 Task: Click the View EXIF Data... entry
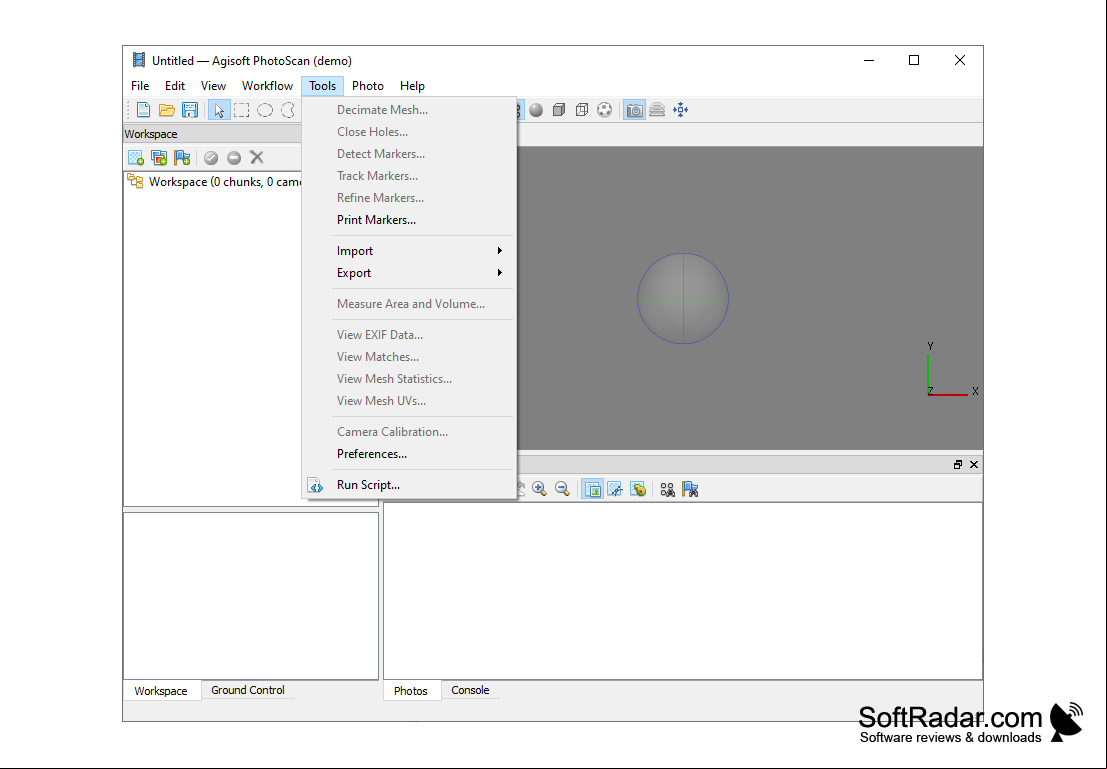coord(409,335)
